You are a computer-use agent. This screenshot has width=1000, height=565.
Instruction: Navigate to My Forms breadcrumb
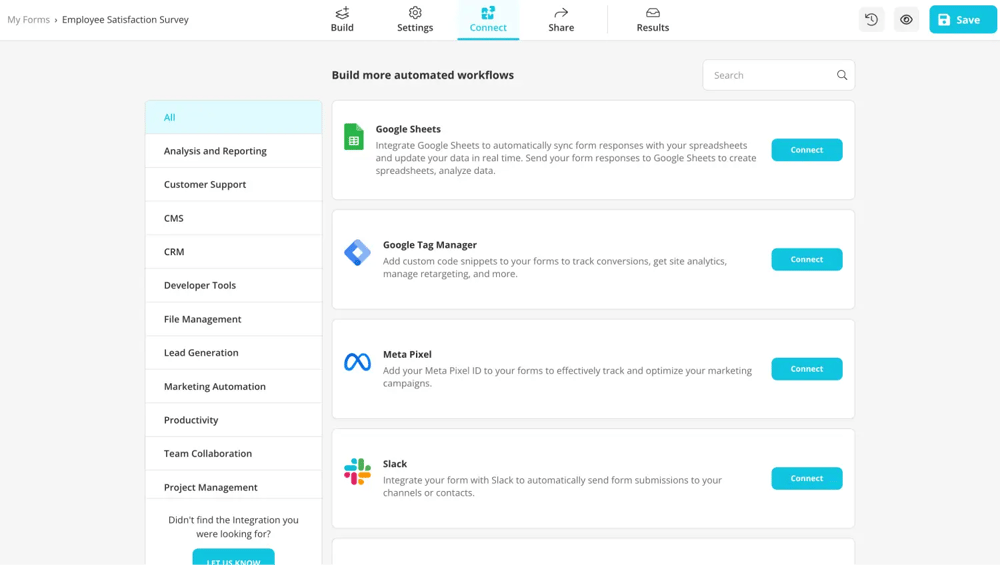coord(28,20)
